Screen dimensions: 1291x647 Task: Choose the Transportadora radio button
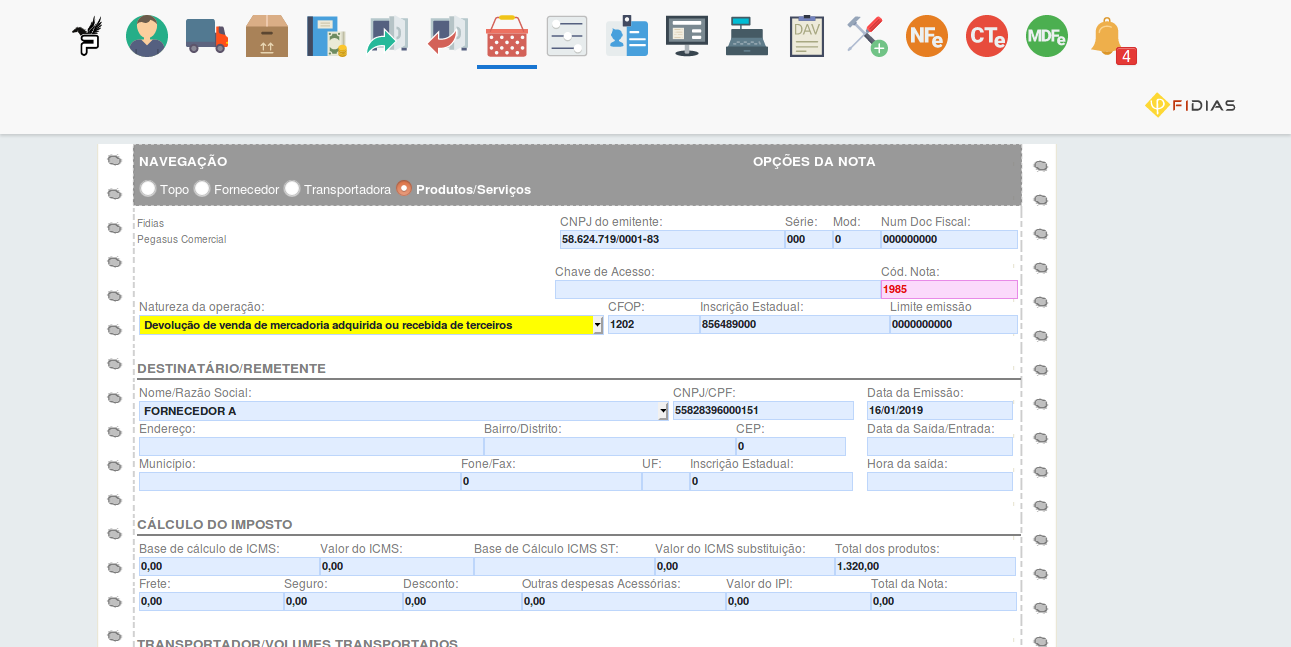(292, 188)
